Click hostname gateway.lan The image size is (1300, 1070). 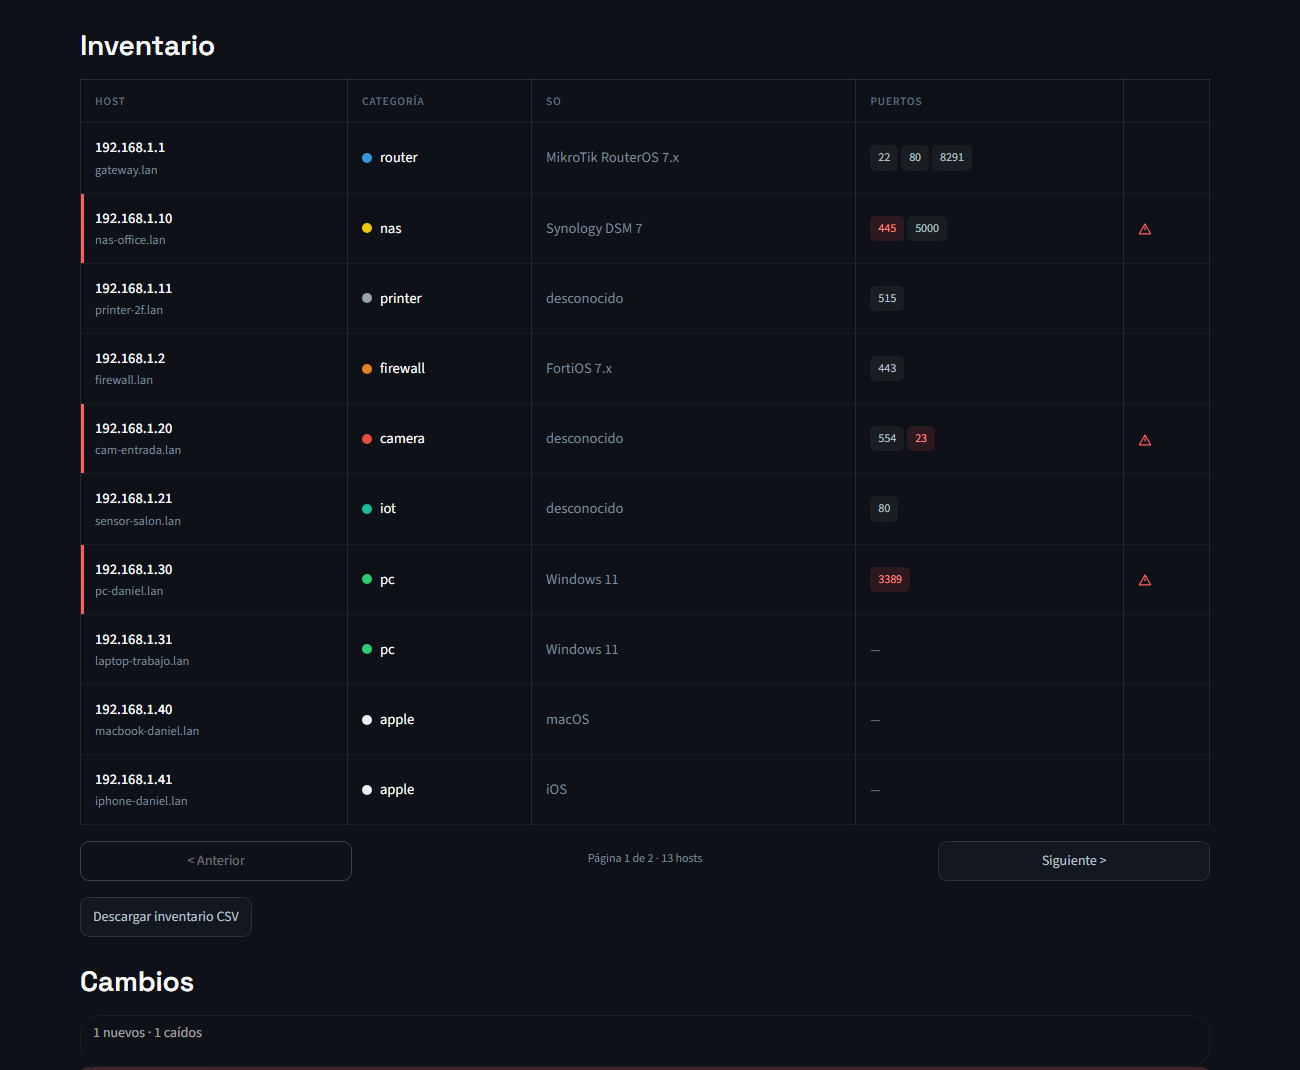pos(126,170)
